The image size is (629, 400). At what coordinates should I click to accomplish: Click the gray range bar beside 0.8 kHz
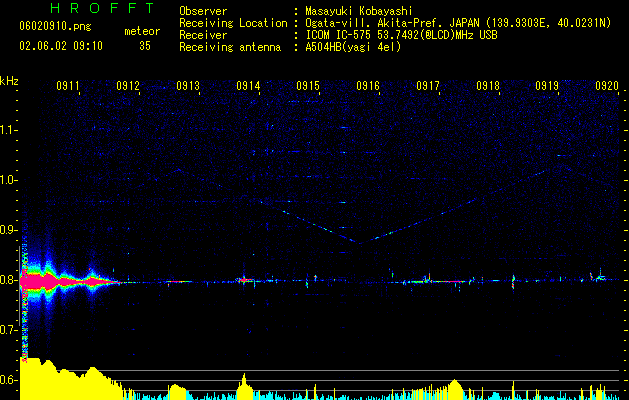(x=19, y=286)
